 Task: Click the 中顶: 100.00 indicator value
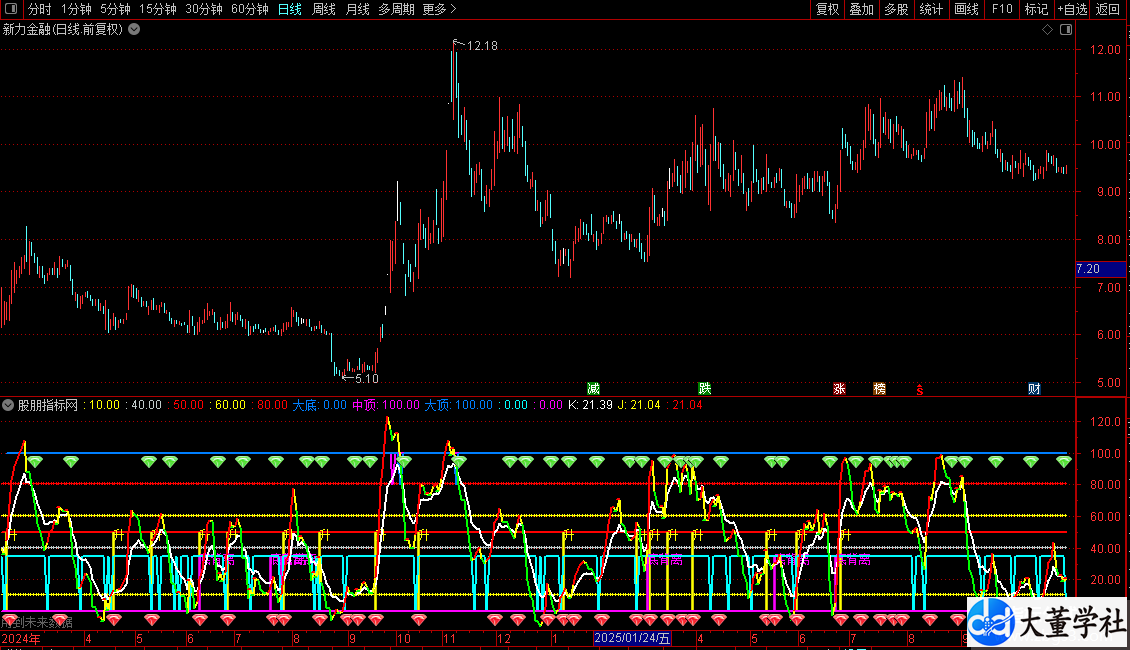pyautogui.click(x=386, y=405)
